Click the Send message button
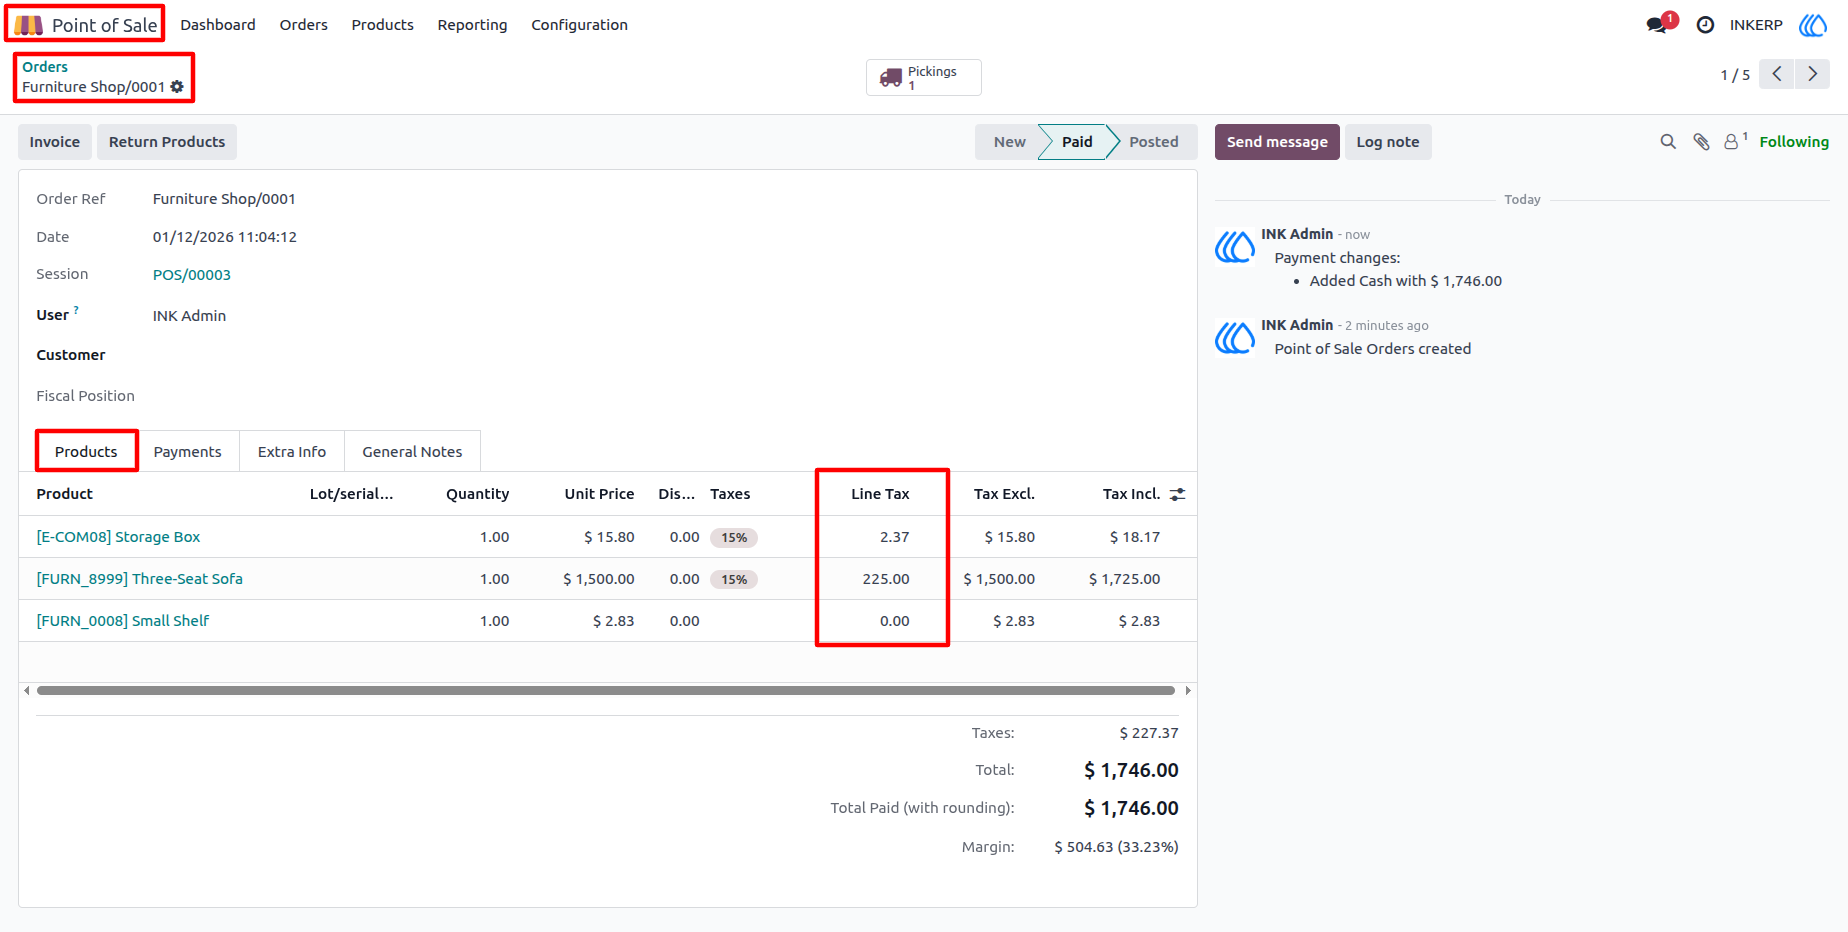This screenshot has width=1848, height=932. 1277,142
